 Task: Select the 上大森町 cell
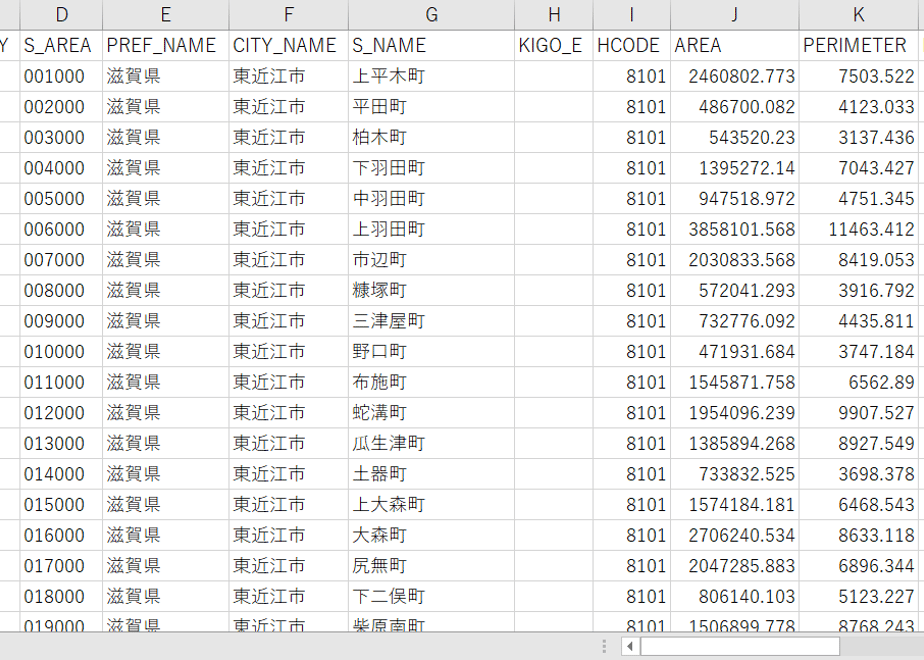[431, 504]
